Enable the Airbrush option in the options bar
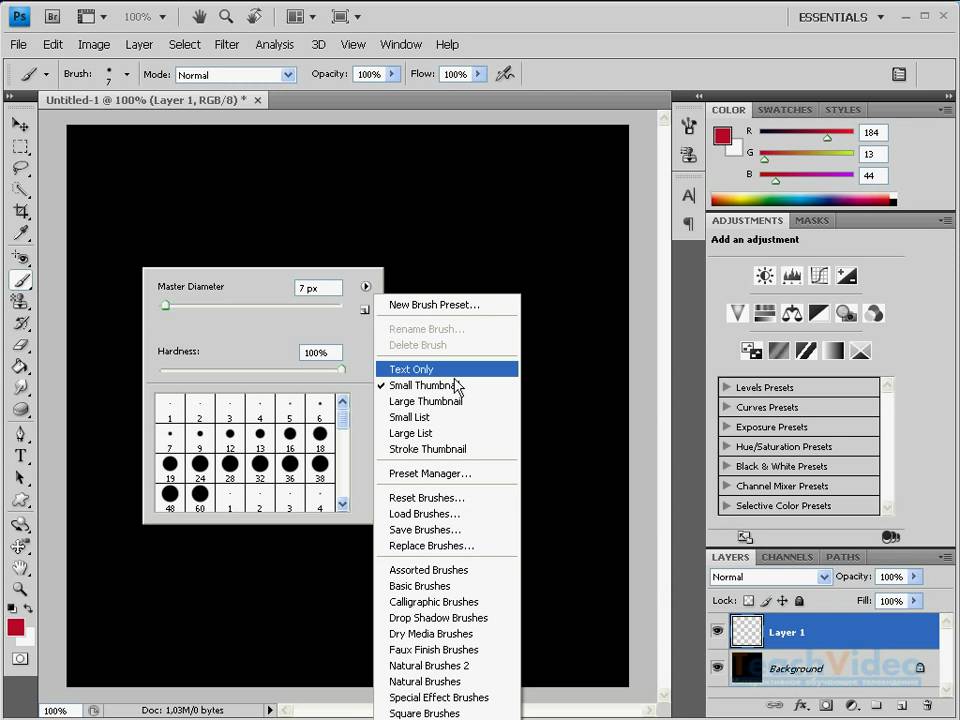 (x=505, y=74)
